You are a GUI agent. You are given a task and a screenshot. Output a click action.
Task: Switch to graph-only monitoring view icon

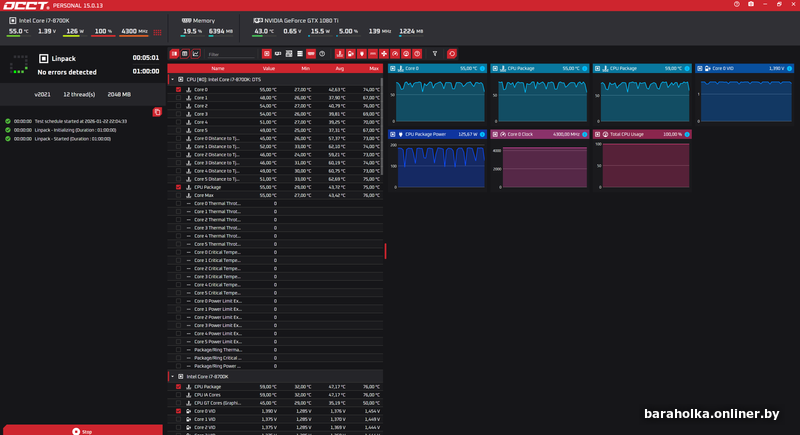(195, 53)
